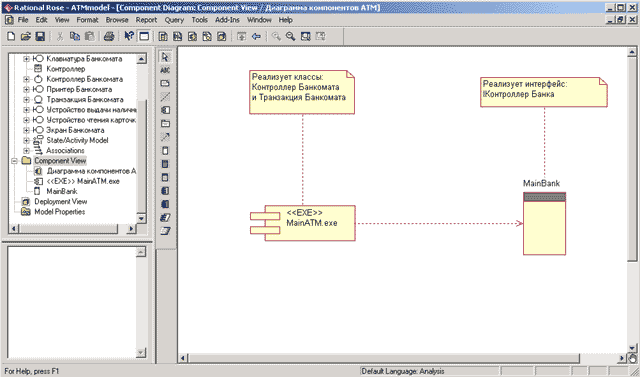Toggle the View Documentation window button
The height and width of the screenshot is (377, 640).
tap(144, 36)
